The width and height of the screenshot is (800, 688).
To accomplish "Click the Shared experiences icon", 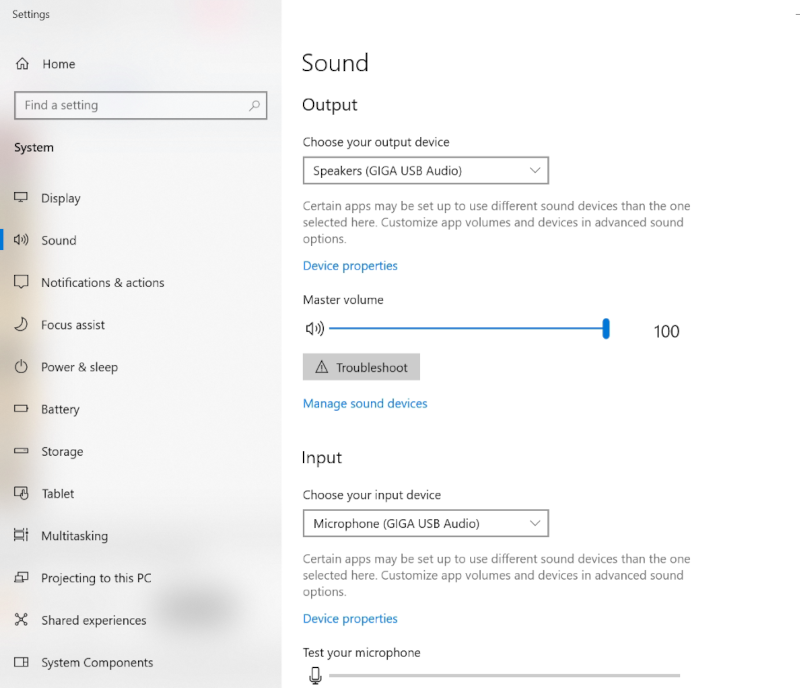I will [x=21, y=620].
